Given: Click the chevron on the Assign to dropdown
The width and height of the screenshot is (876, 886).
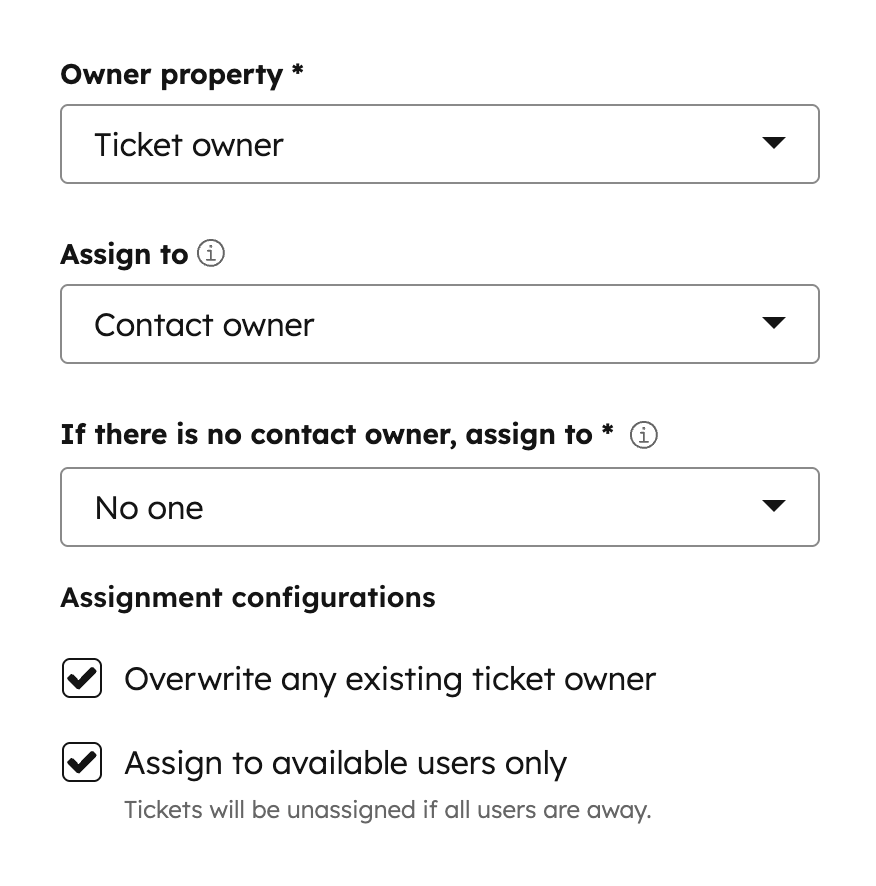Looking at the screenshot, I should point(773,323).
